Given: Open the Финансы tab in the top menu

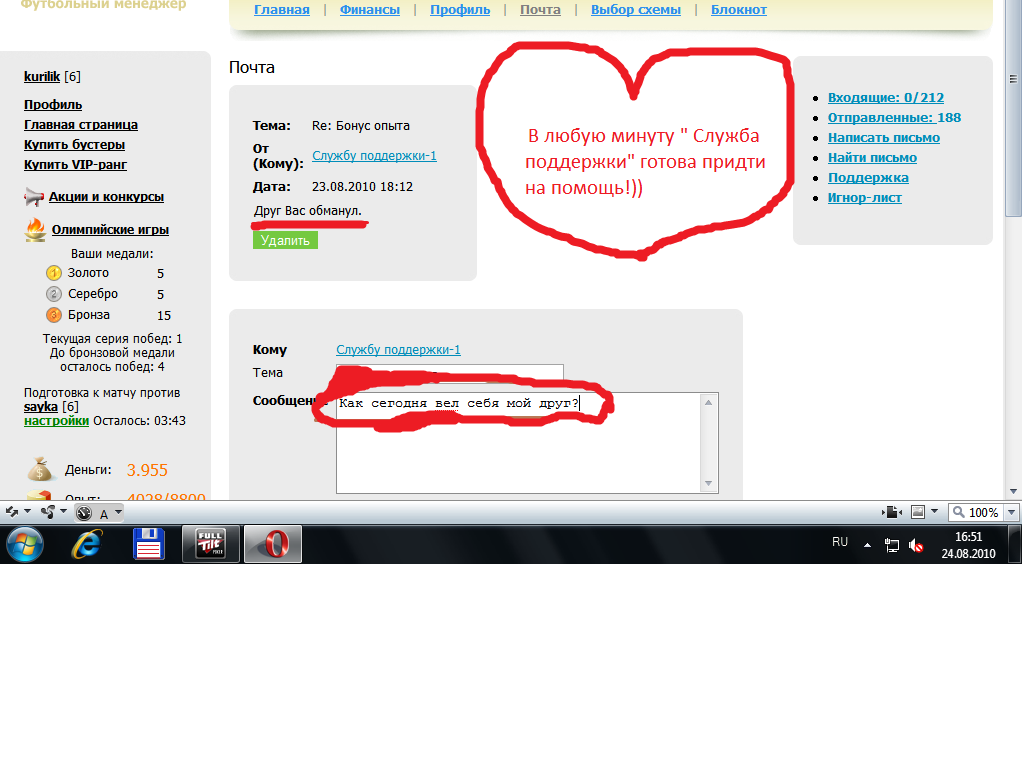Looking at the screenshot, I should pos(370,10).
